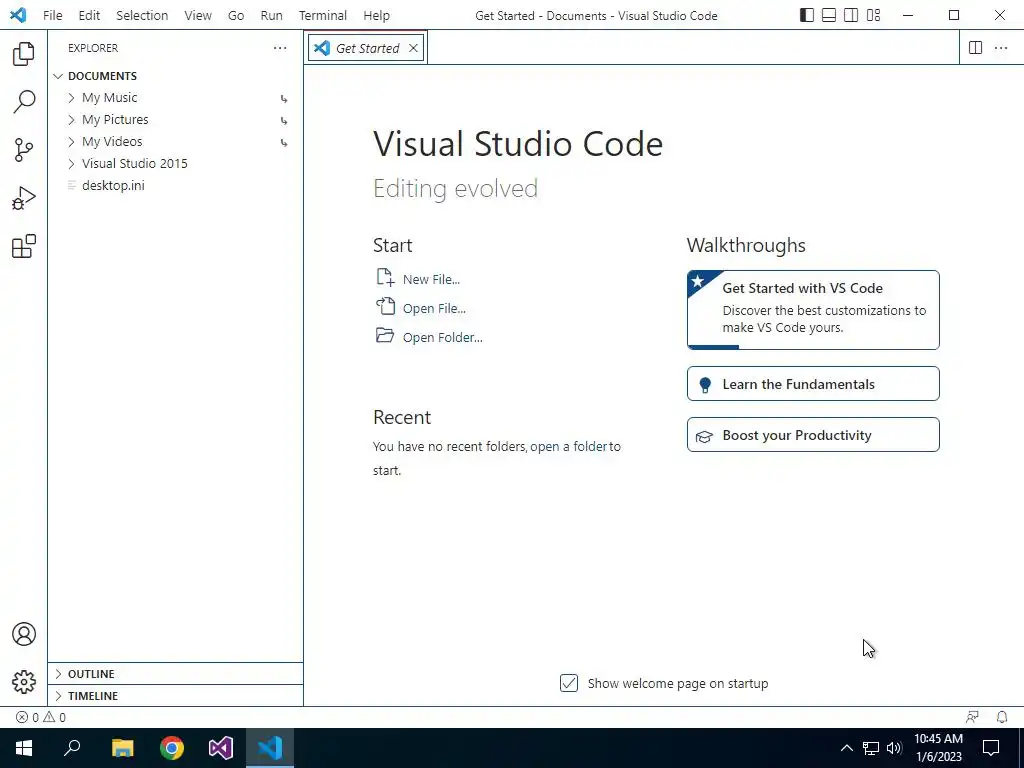
Task: Click the Open File icon under Start
Action: 385,306
